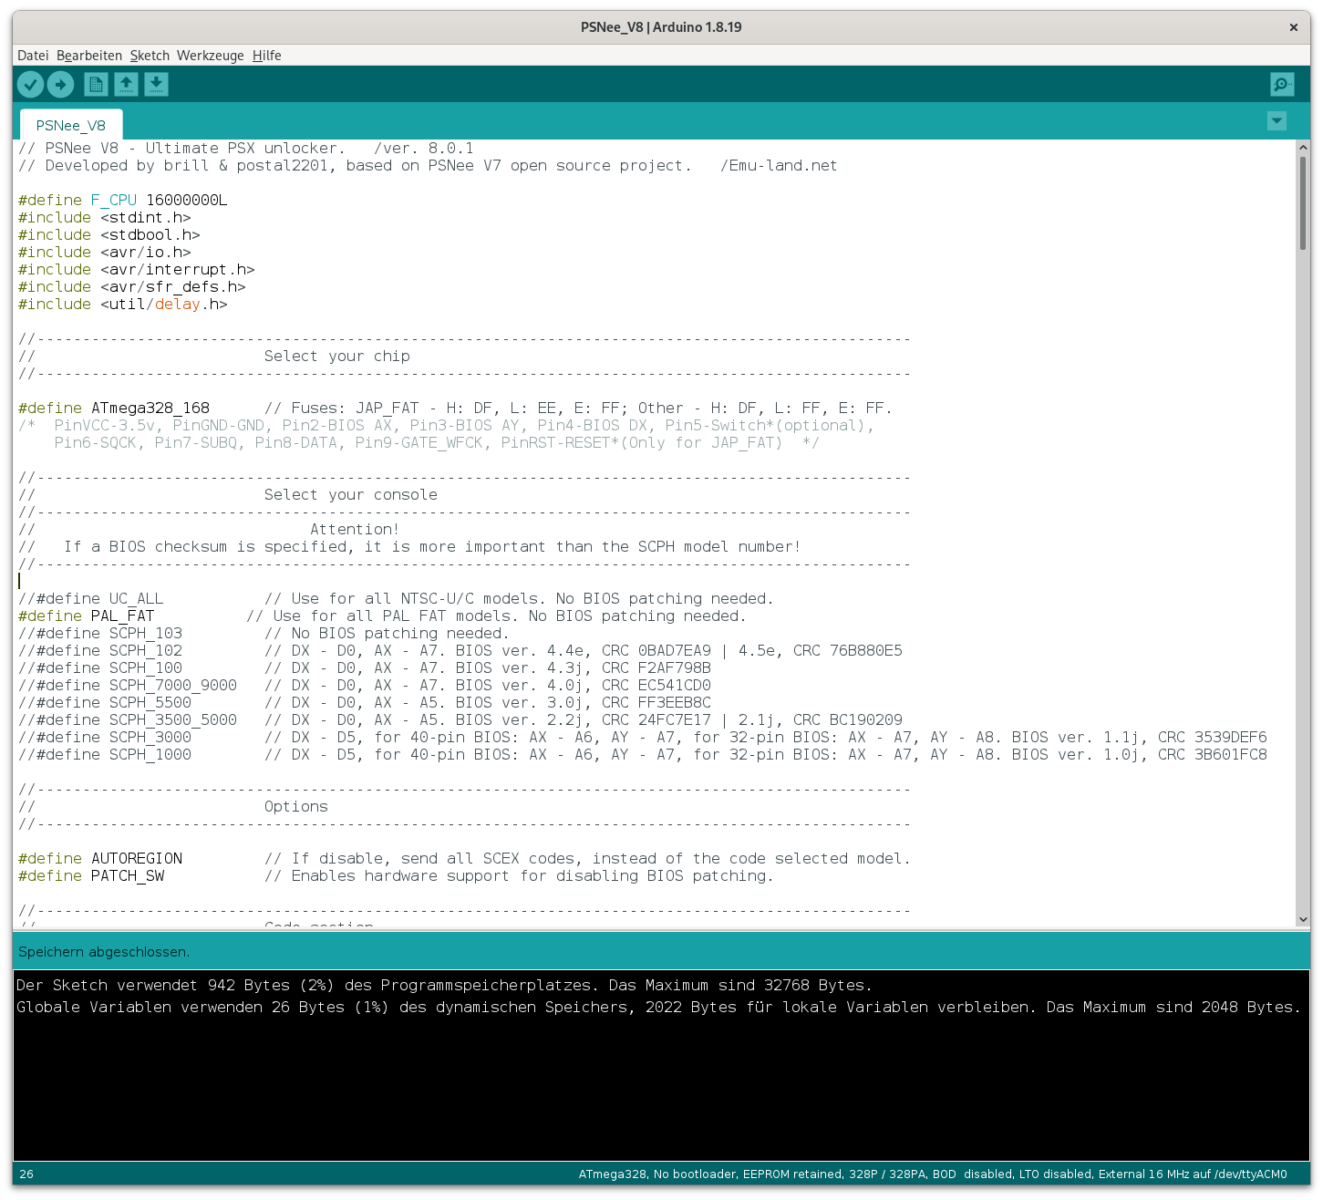1323x1200 pixels.
Task: Click the '#define ATmega328_168' line
Action: tap(455, 408)
